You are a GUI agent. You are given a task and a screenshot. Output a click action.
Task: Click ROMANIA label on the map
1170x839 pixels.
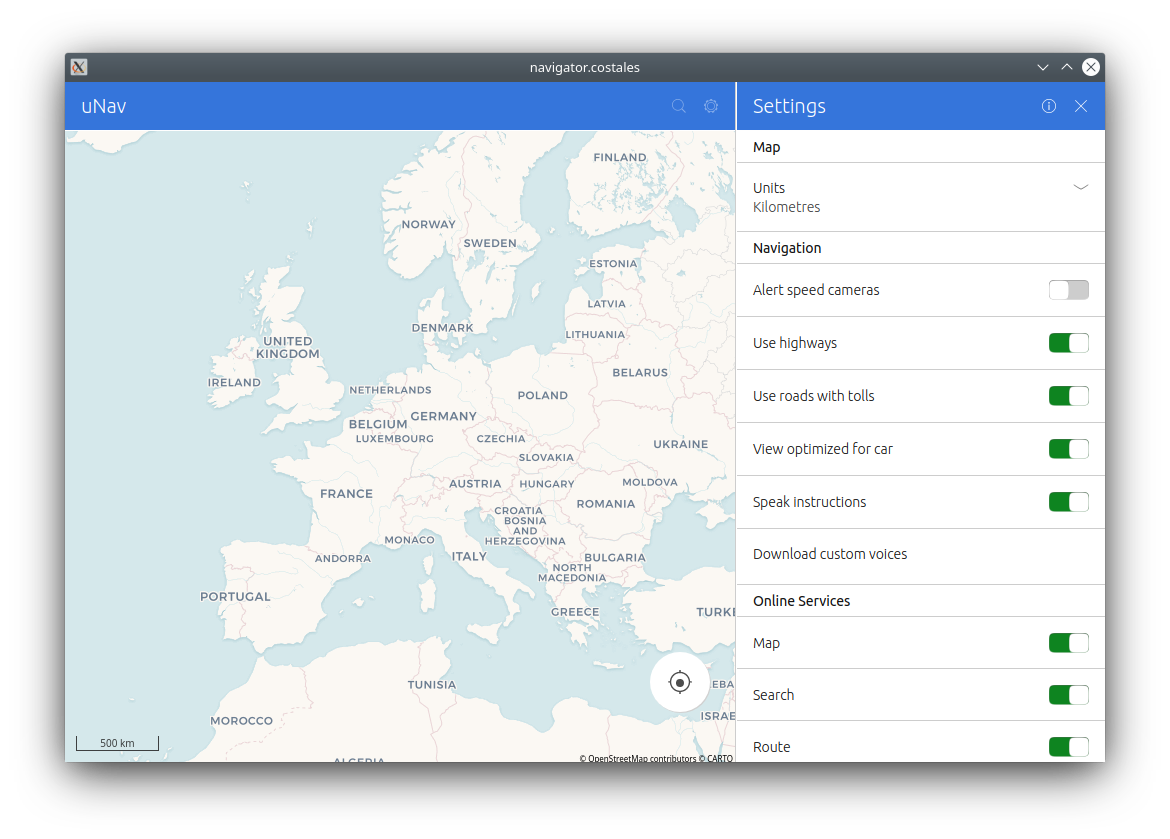click(605, 504)
